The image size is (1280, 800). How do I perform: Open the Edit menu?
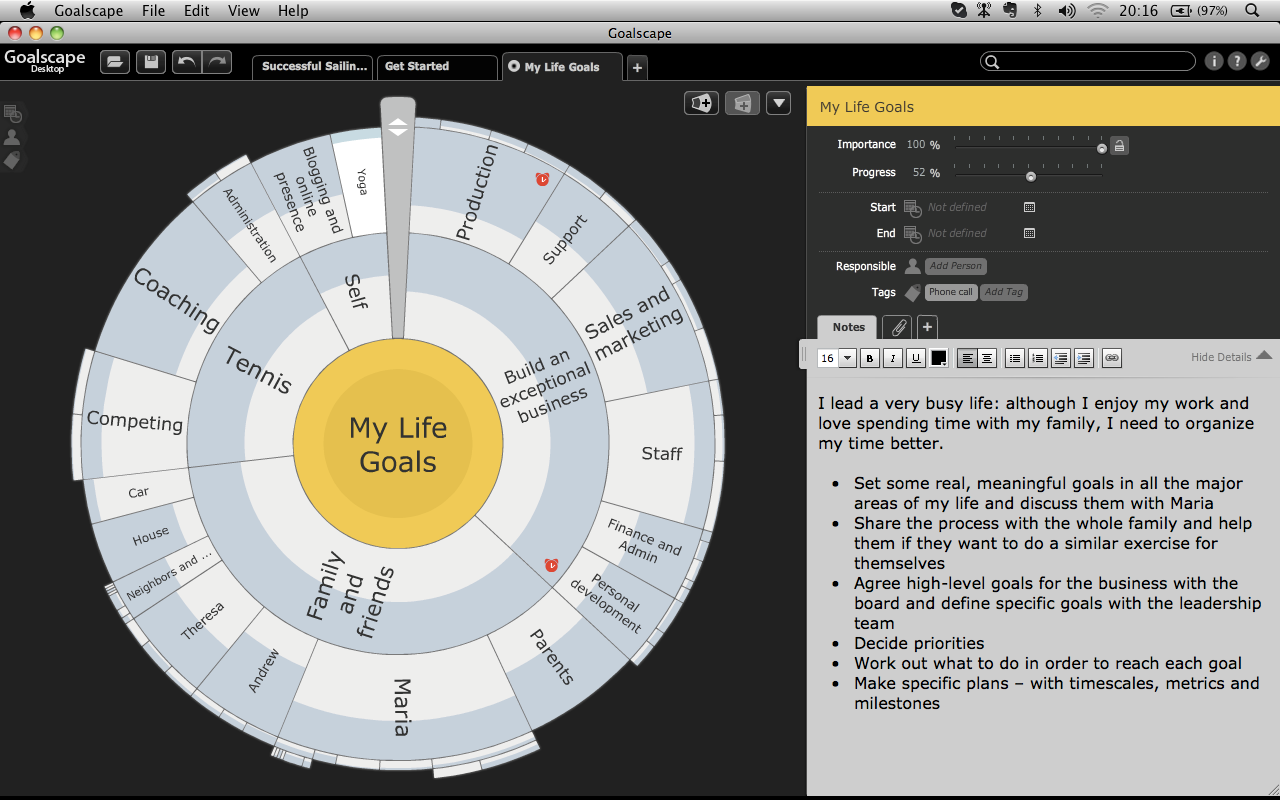click(197, 11)
